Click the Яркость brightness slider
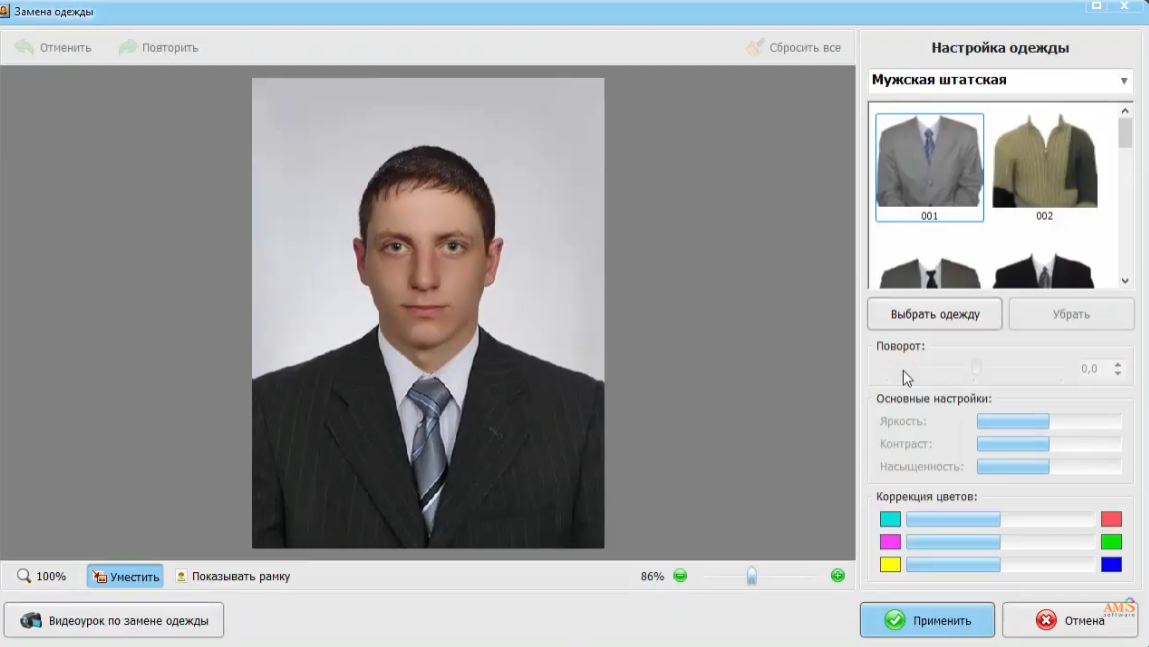Screen dimensions: 1149x647 coord(1049,421)
